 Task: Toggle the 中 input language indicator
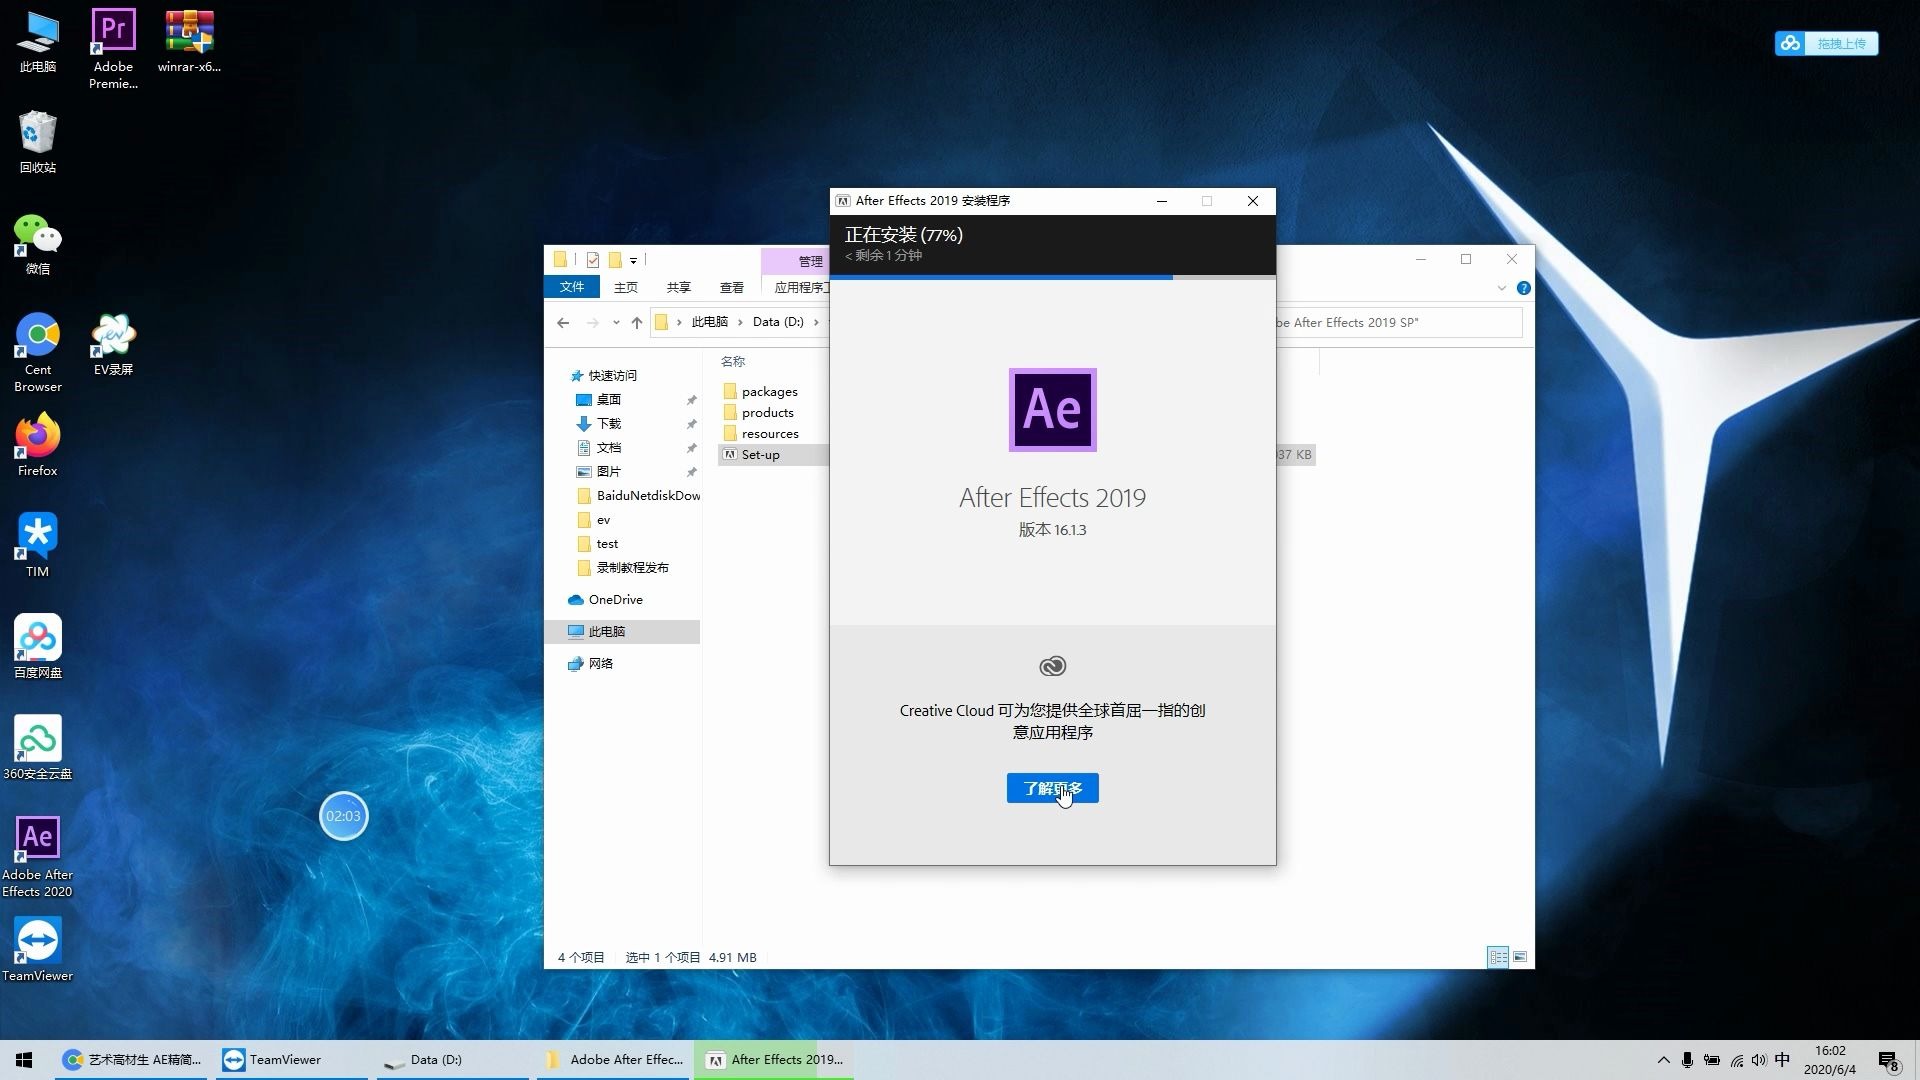coord(1784,1059)
